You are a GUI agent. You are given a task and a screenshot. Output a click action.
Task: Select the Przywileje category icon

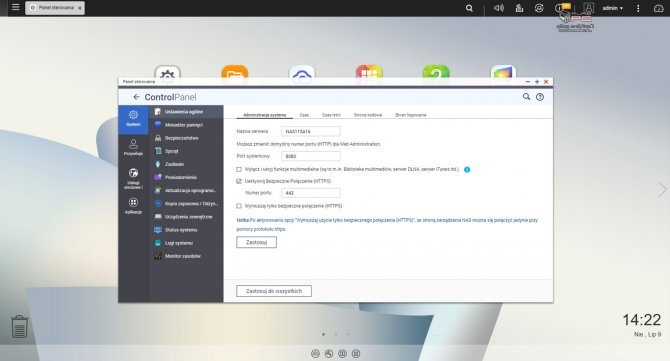point(133,147)
